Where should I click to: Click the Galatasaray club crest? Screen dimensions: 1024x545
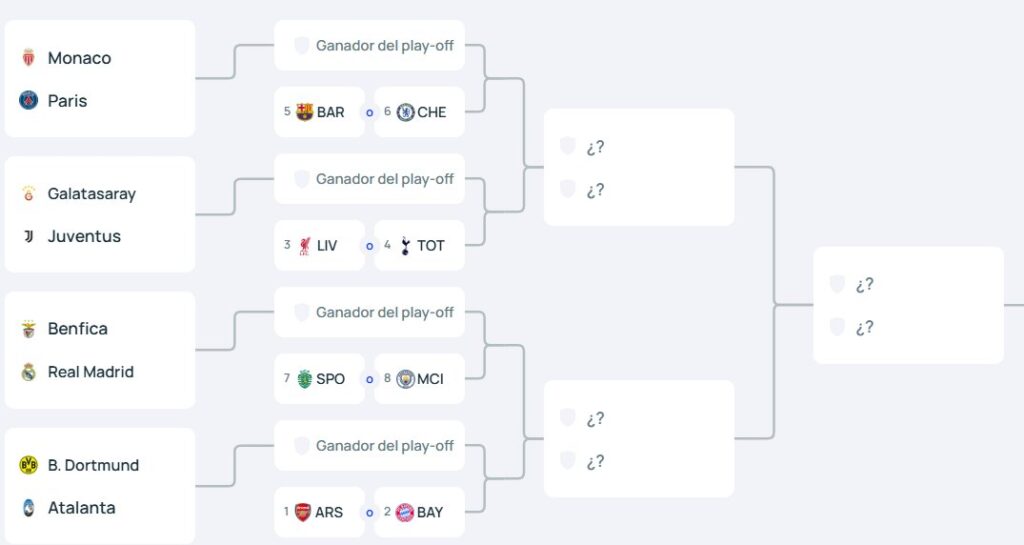(x=28, y=194)
